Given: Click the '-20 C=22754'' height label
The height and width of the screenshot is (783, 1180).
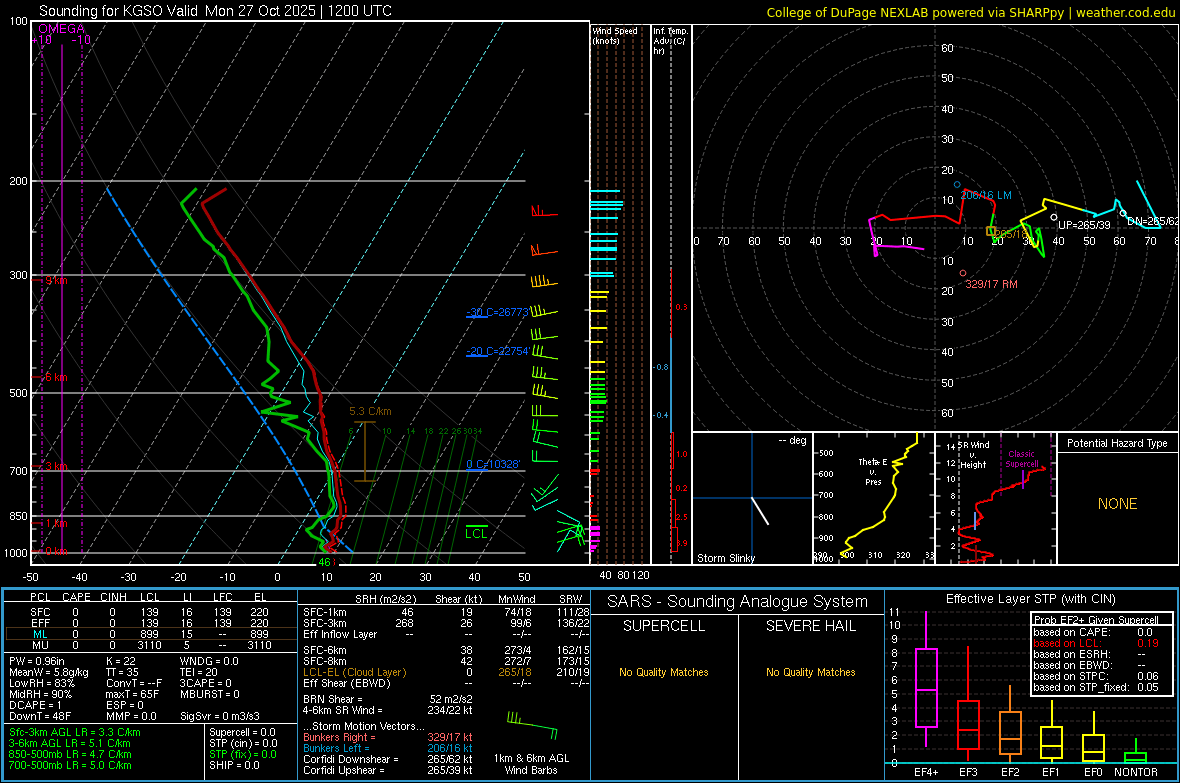Looking at the screenshot, I should 498,351.
